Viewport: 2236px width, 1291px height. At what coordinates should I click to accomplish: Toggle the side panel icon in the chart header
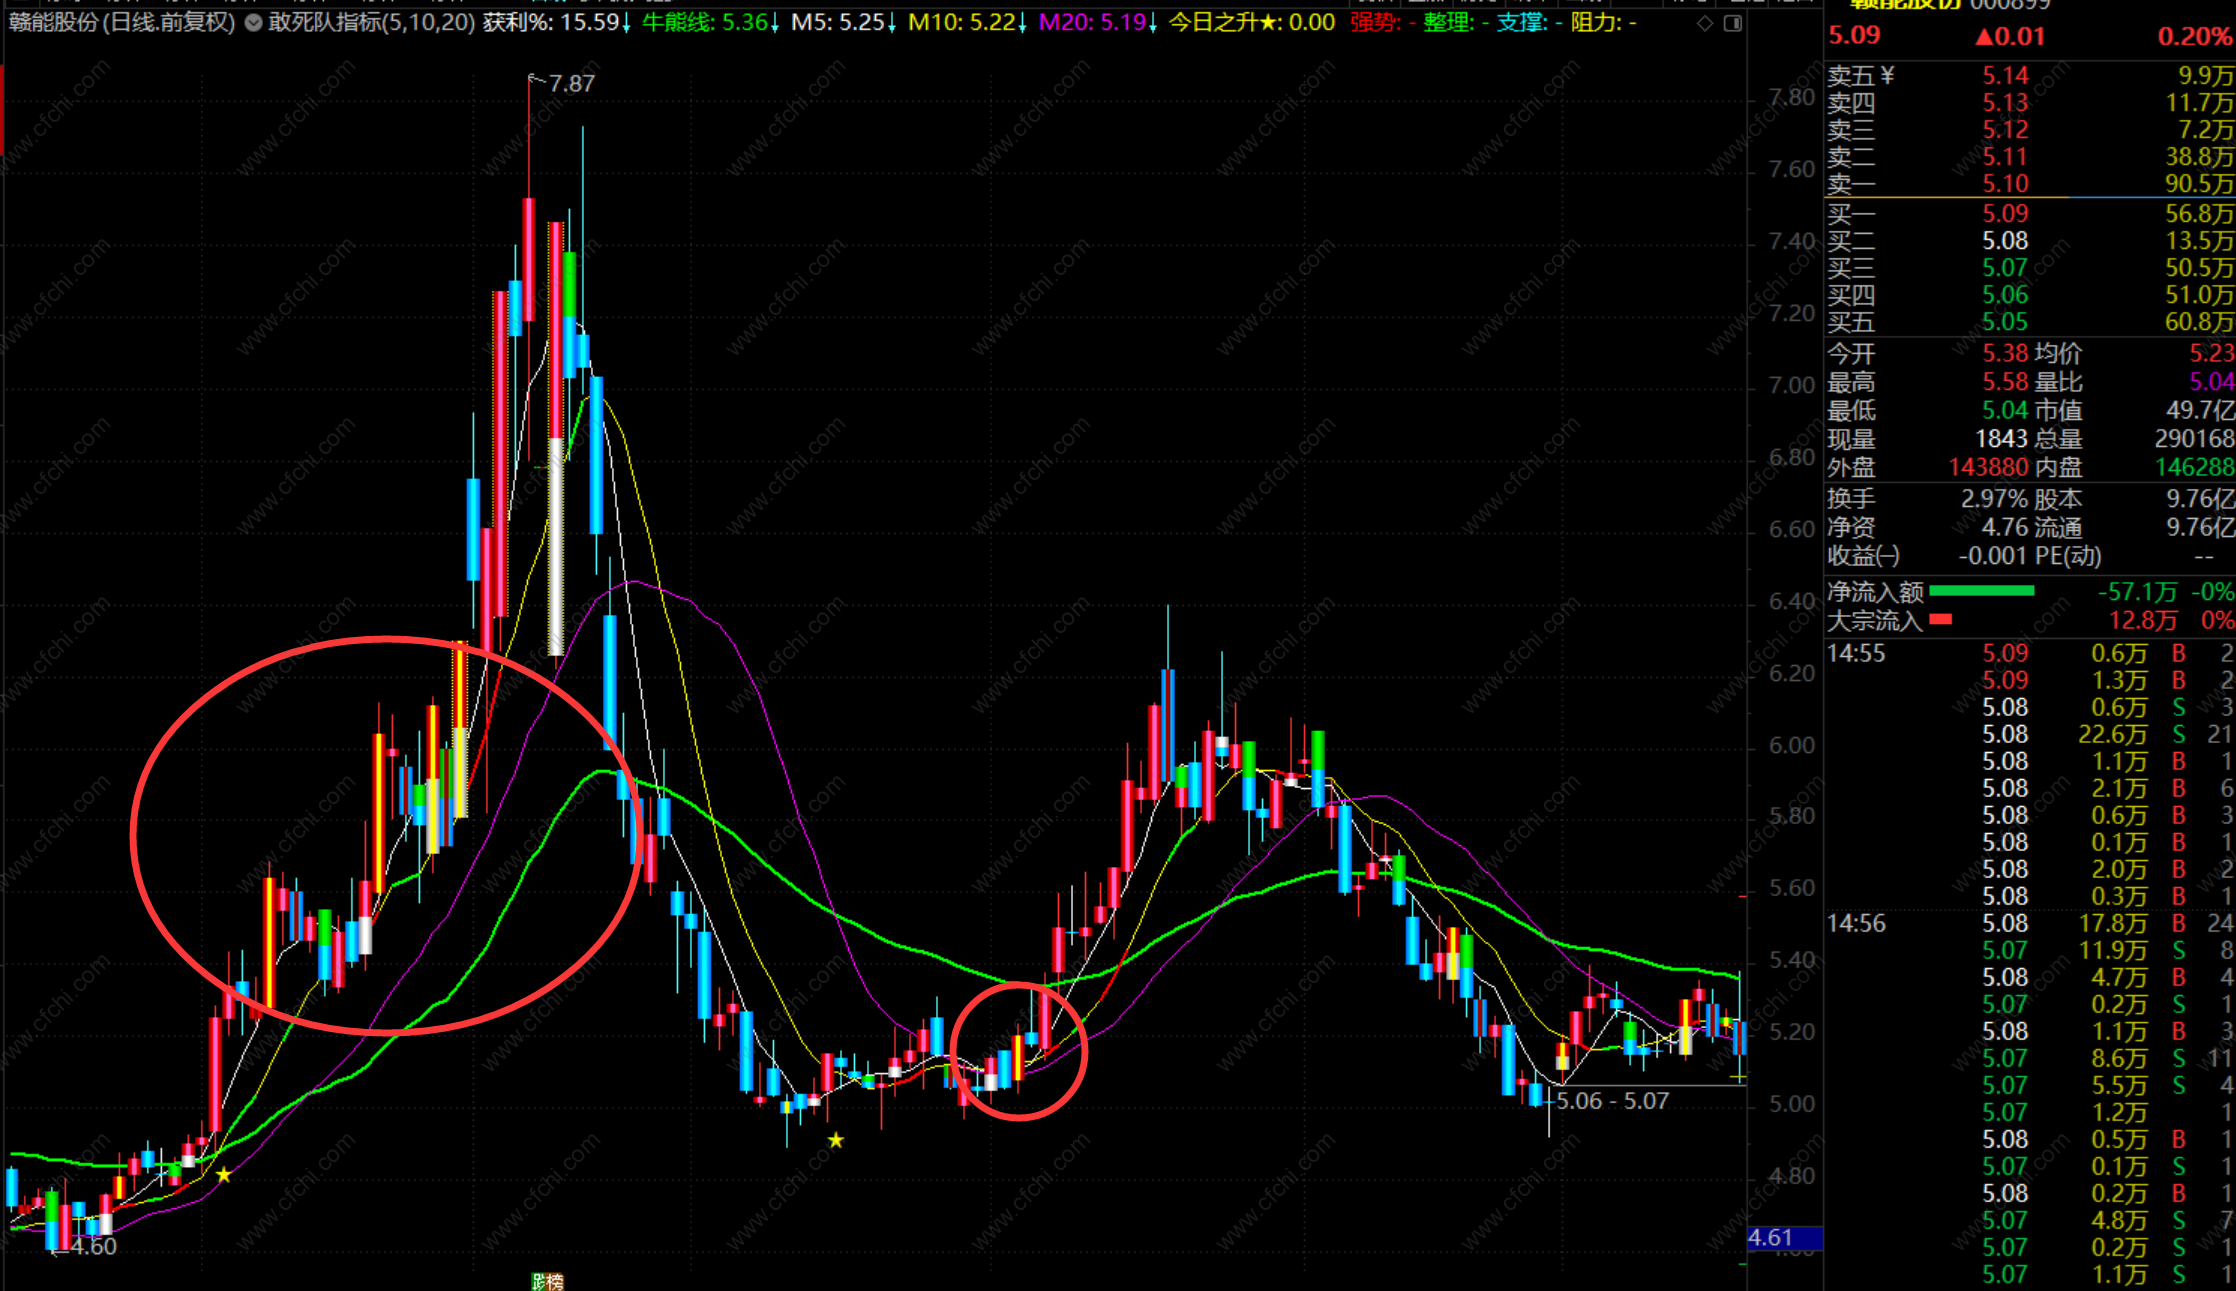pos(1733,23)
